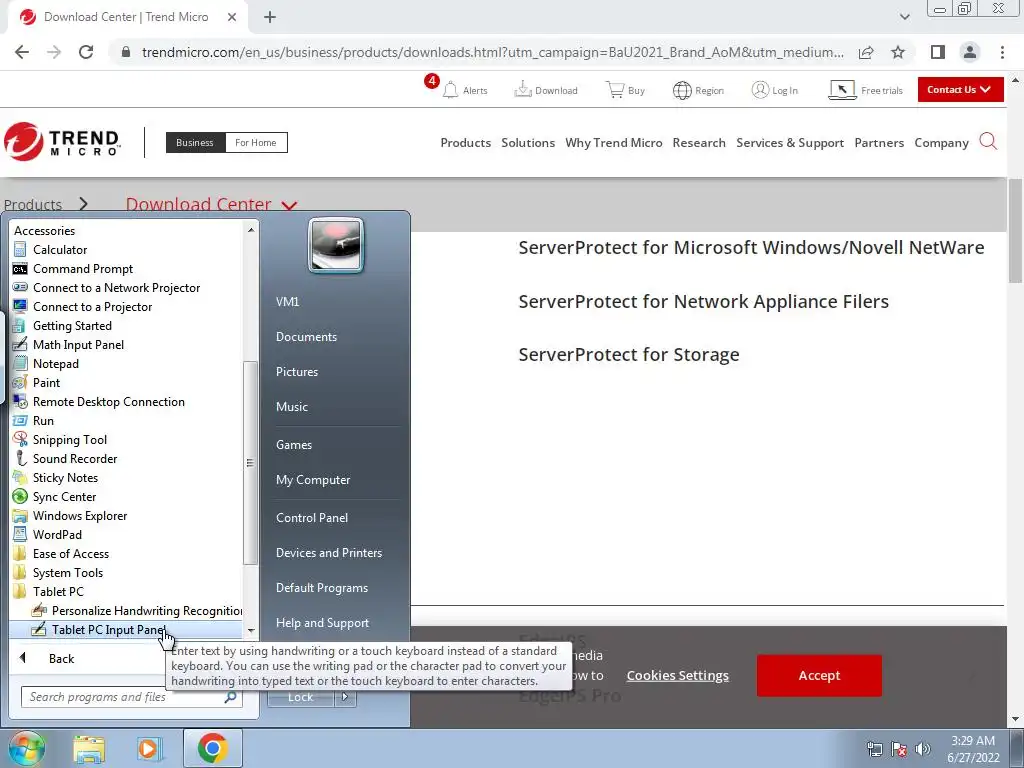Collapse the Tablet PC folder
The image size is (1024, 768).
(x=58, y=591)
